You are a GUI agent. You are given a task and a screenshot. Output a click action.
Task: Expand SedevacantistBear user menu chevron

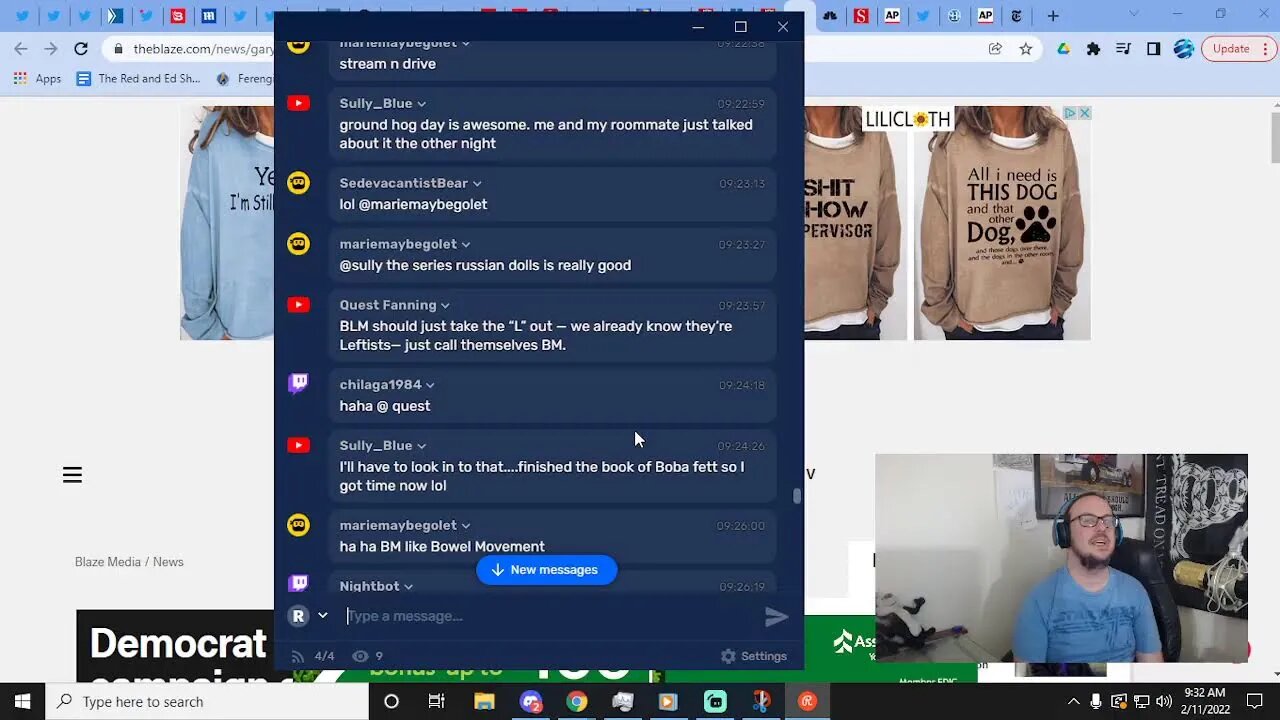click(x=477, y=184)
